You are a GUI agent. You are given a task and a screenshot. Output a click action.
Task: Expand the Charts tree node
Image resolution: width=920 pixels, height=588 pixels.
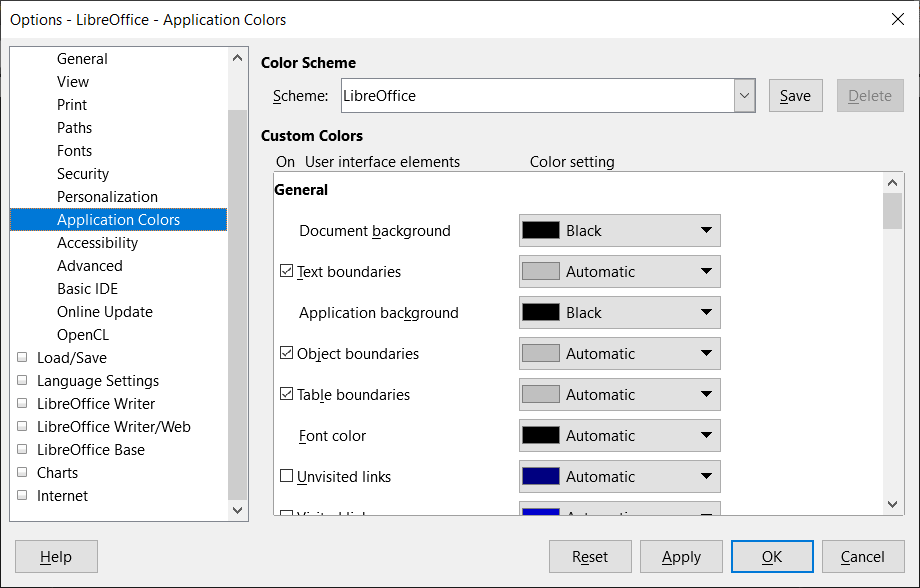pyautogui.click(x=22, y=472)
